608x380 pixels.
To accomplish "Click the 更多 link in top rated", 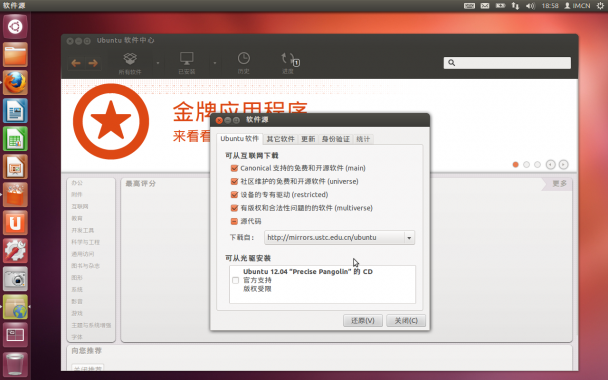I will tap(559, 183).
